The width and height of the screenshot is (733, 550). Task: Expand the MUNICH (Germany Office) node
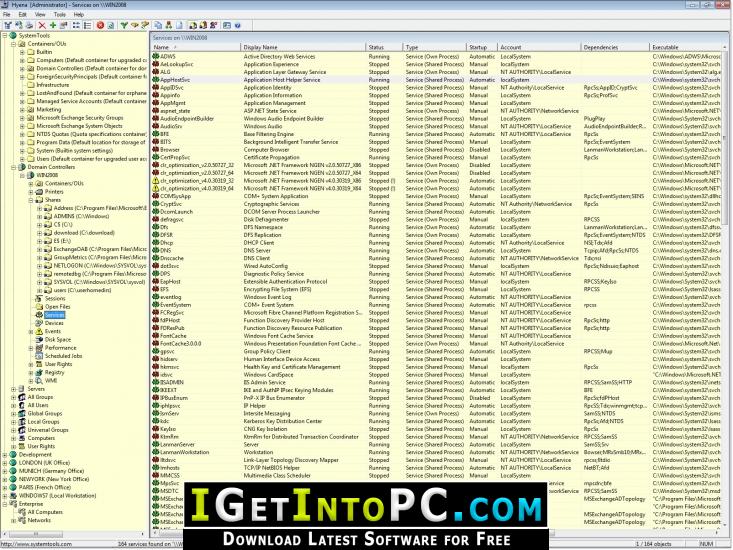(x=5, y=471)
